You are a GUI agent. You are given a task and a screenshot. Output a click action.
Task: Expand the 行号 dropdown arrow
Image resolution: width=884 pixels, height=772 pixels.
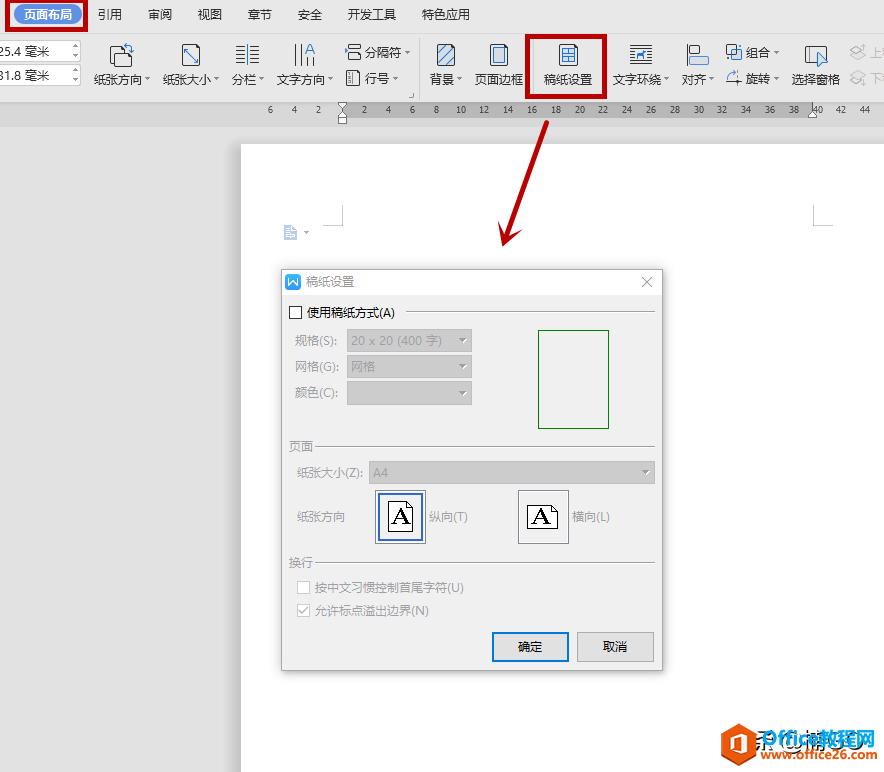pyautogui.click(x=396, y=78)
